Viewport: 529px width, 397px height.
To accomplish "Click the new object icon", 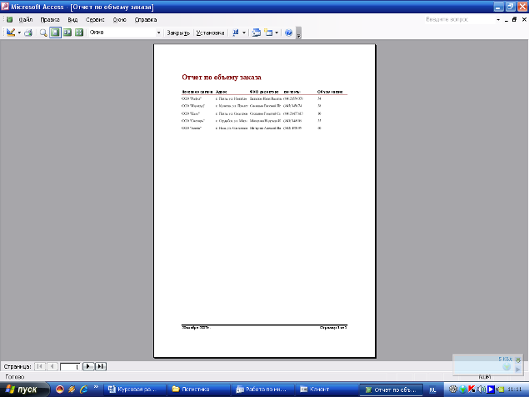I will (x=269, y=32).
